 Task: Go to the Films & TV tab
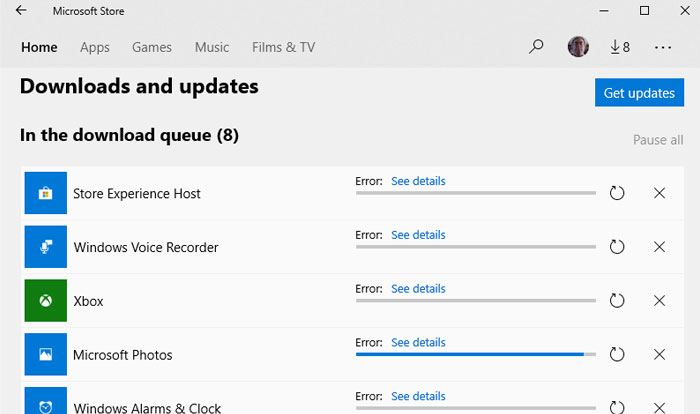pos(283,47)
